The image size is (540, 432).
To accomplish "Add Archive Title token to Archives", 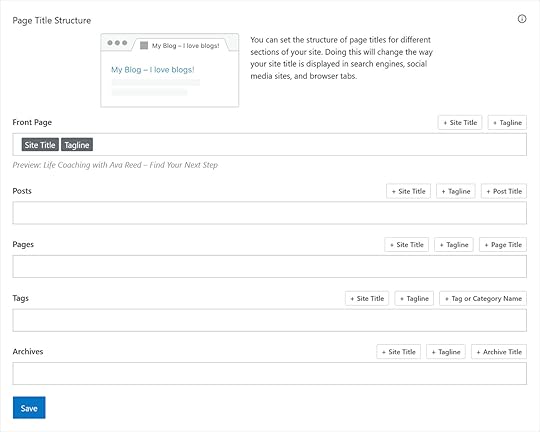I will [x=499, y=352].
